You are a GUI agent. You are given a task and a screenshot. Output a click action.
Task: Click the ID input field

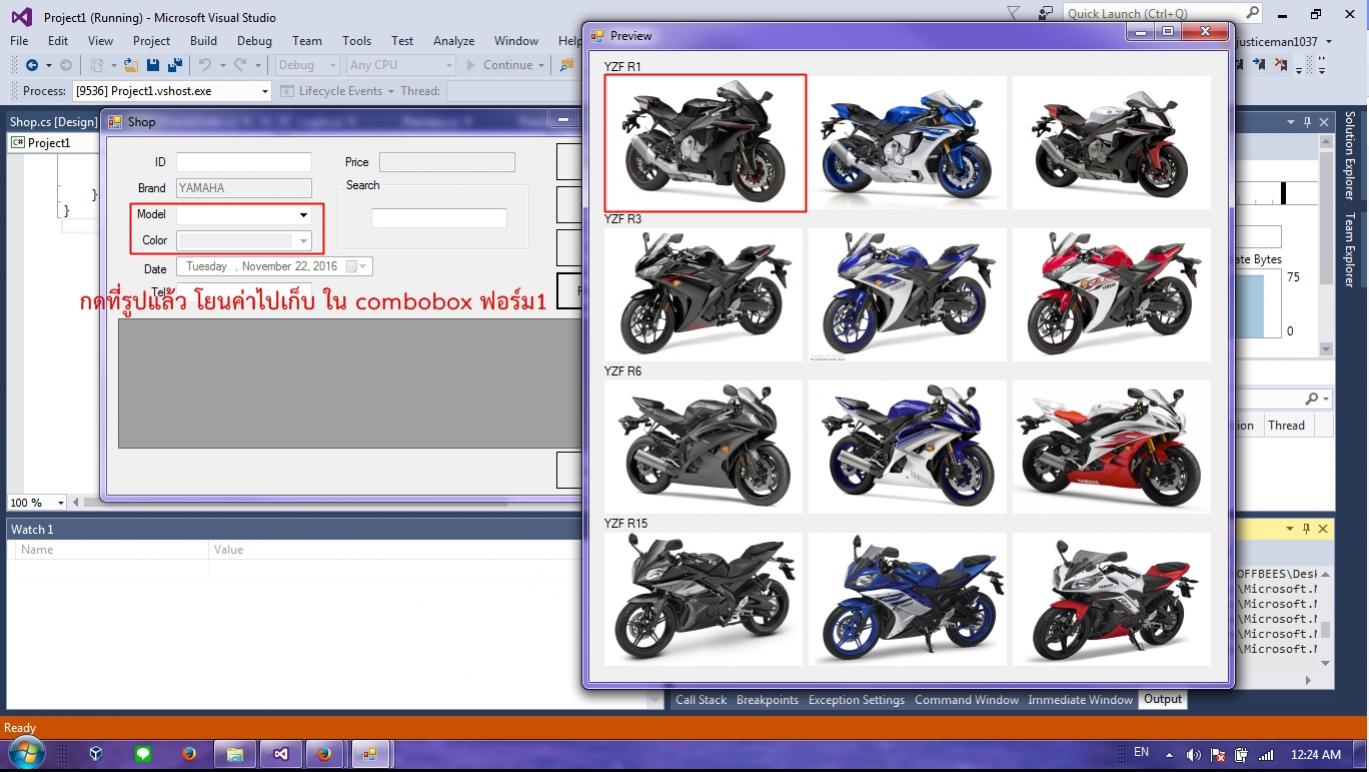tap(244, 162)
